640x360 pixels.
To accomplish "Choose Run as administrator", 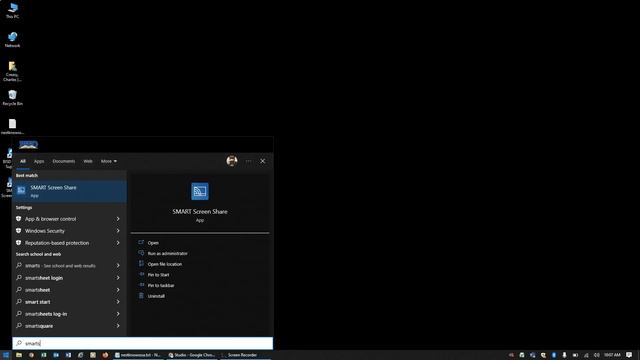I will click(167, 253).
